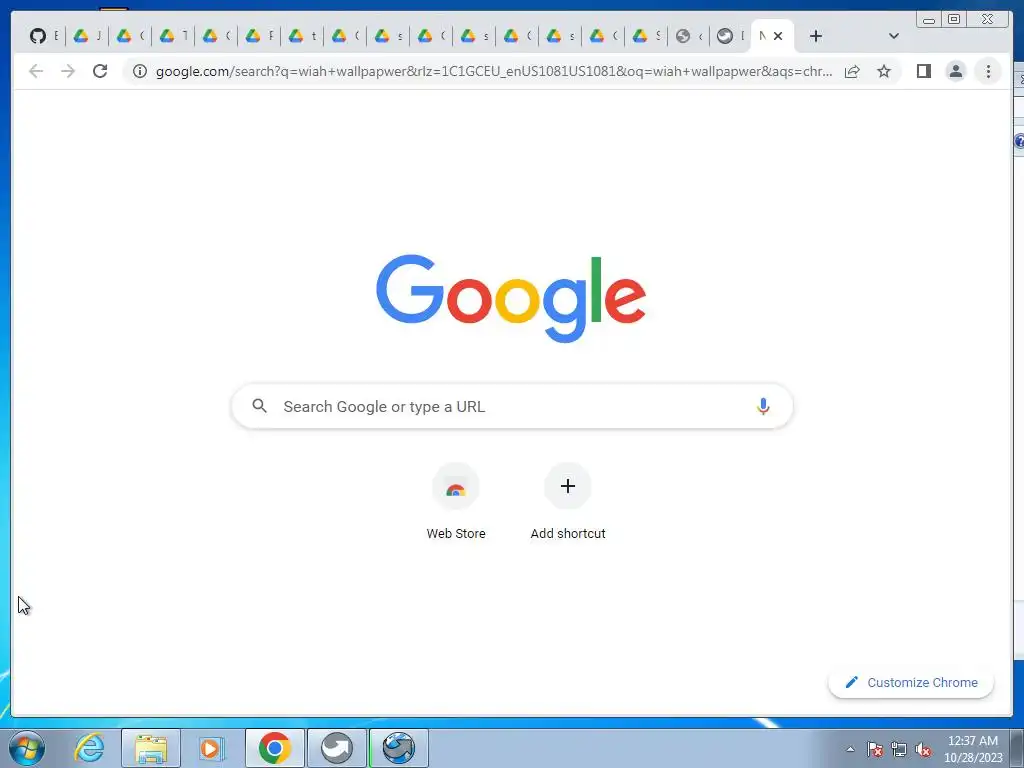
Task: Go back to the previous page
Action: click(36, 71)
